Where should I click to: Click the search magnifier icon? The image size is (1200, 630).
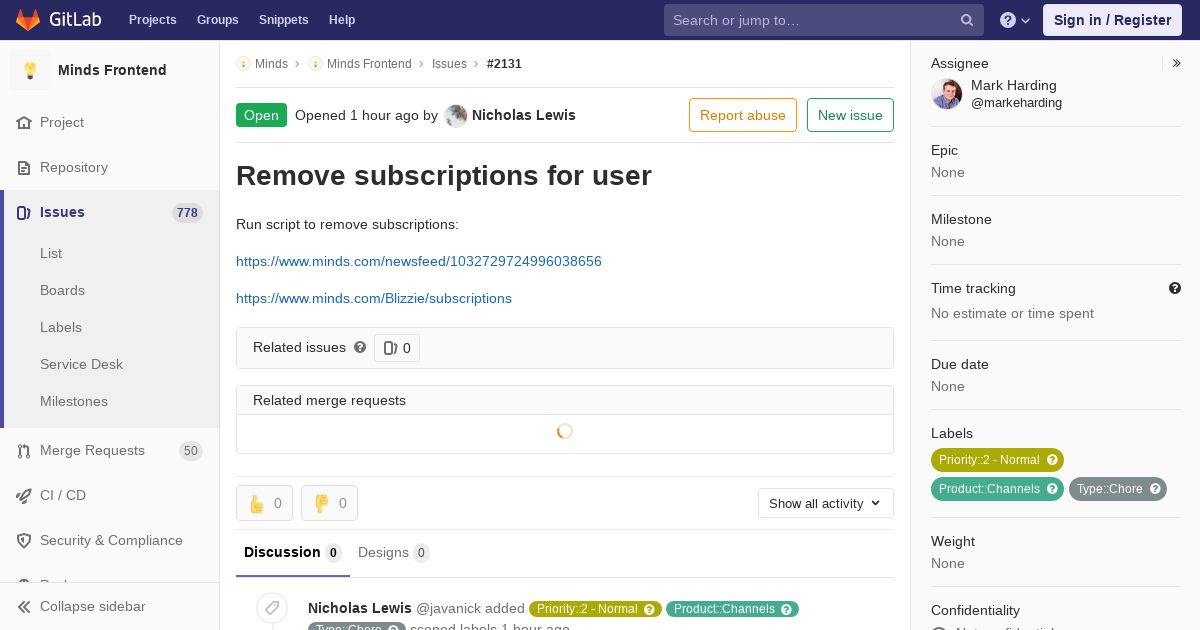tap(967, 20)
